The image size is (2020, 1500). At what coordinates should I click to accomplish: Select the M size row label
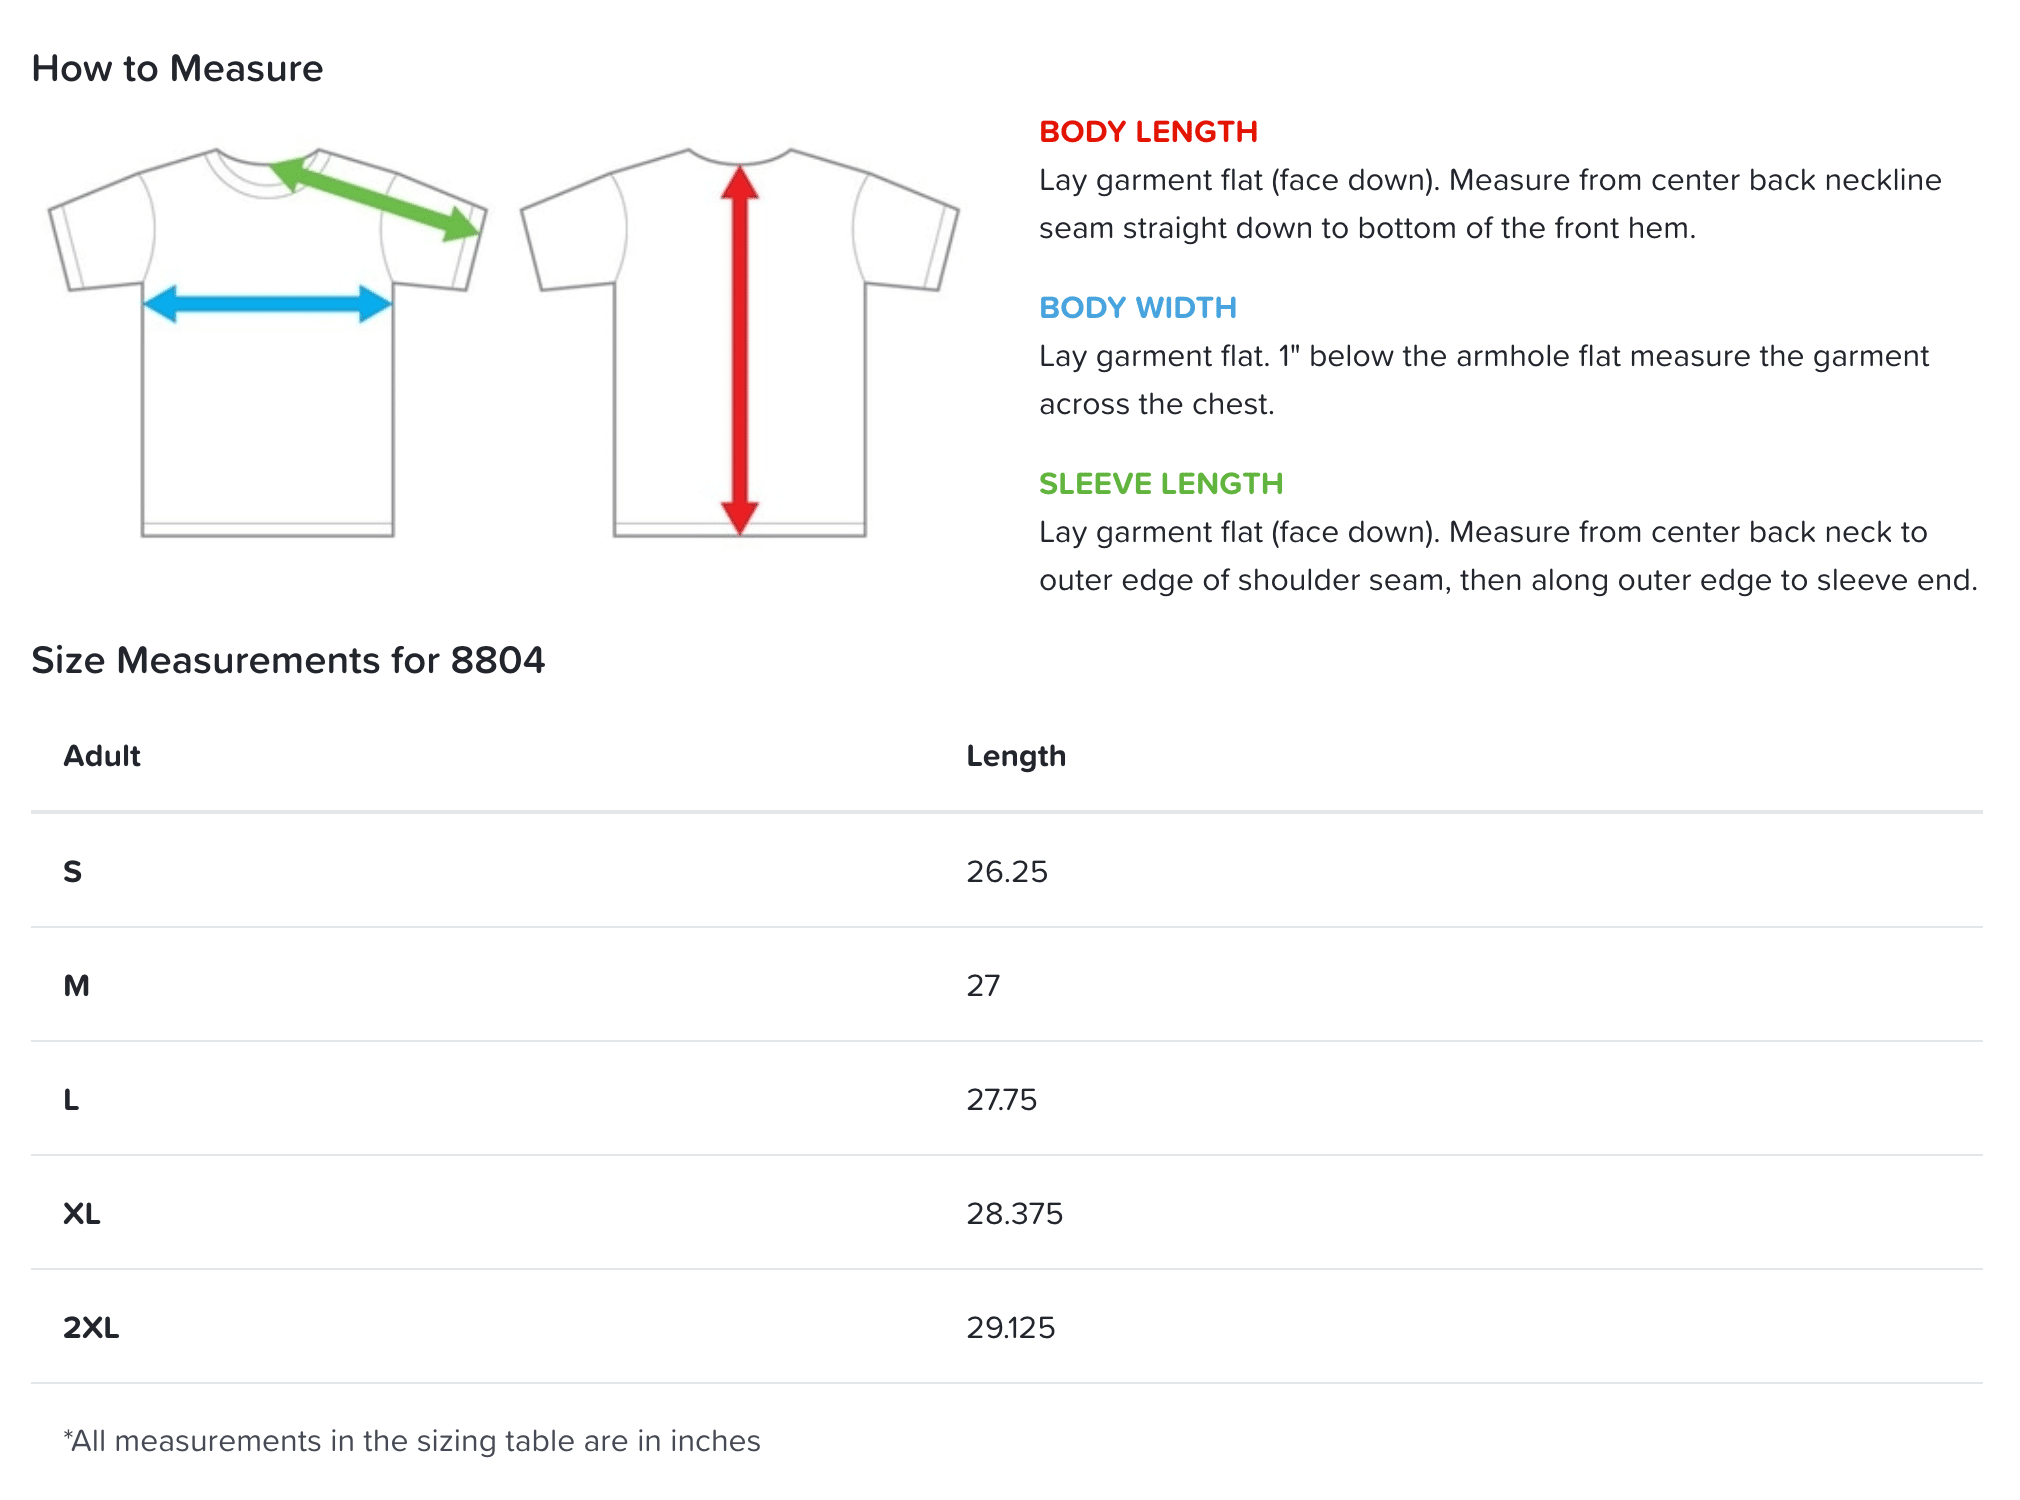pyautogui.click(x=77, y=986)
